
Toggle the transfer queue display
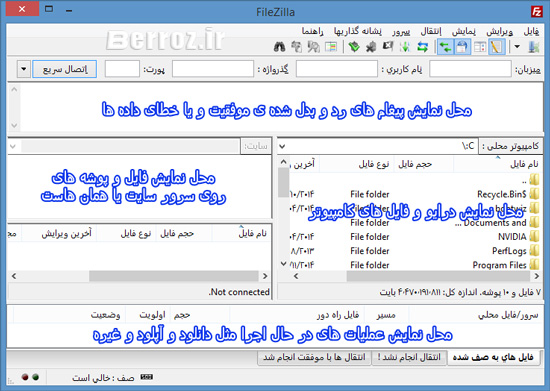point(445,47)
